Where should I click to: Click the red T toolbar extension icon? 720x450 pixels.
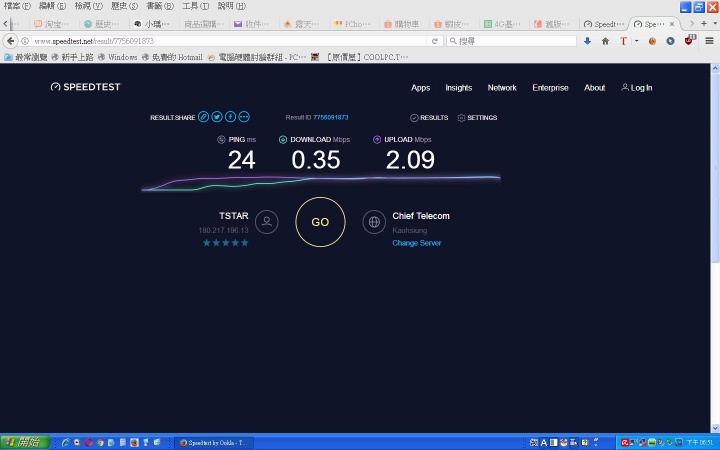tap(623, 41)
